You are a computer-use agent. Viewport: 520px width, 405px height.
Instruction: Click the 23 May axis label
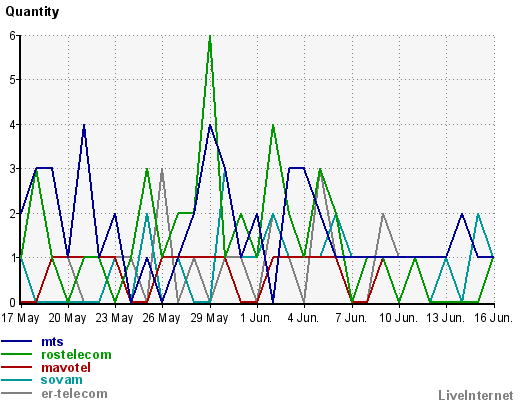click(114, 318)
